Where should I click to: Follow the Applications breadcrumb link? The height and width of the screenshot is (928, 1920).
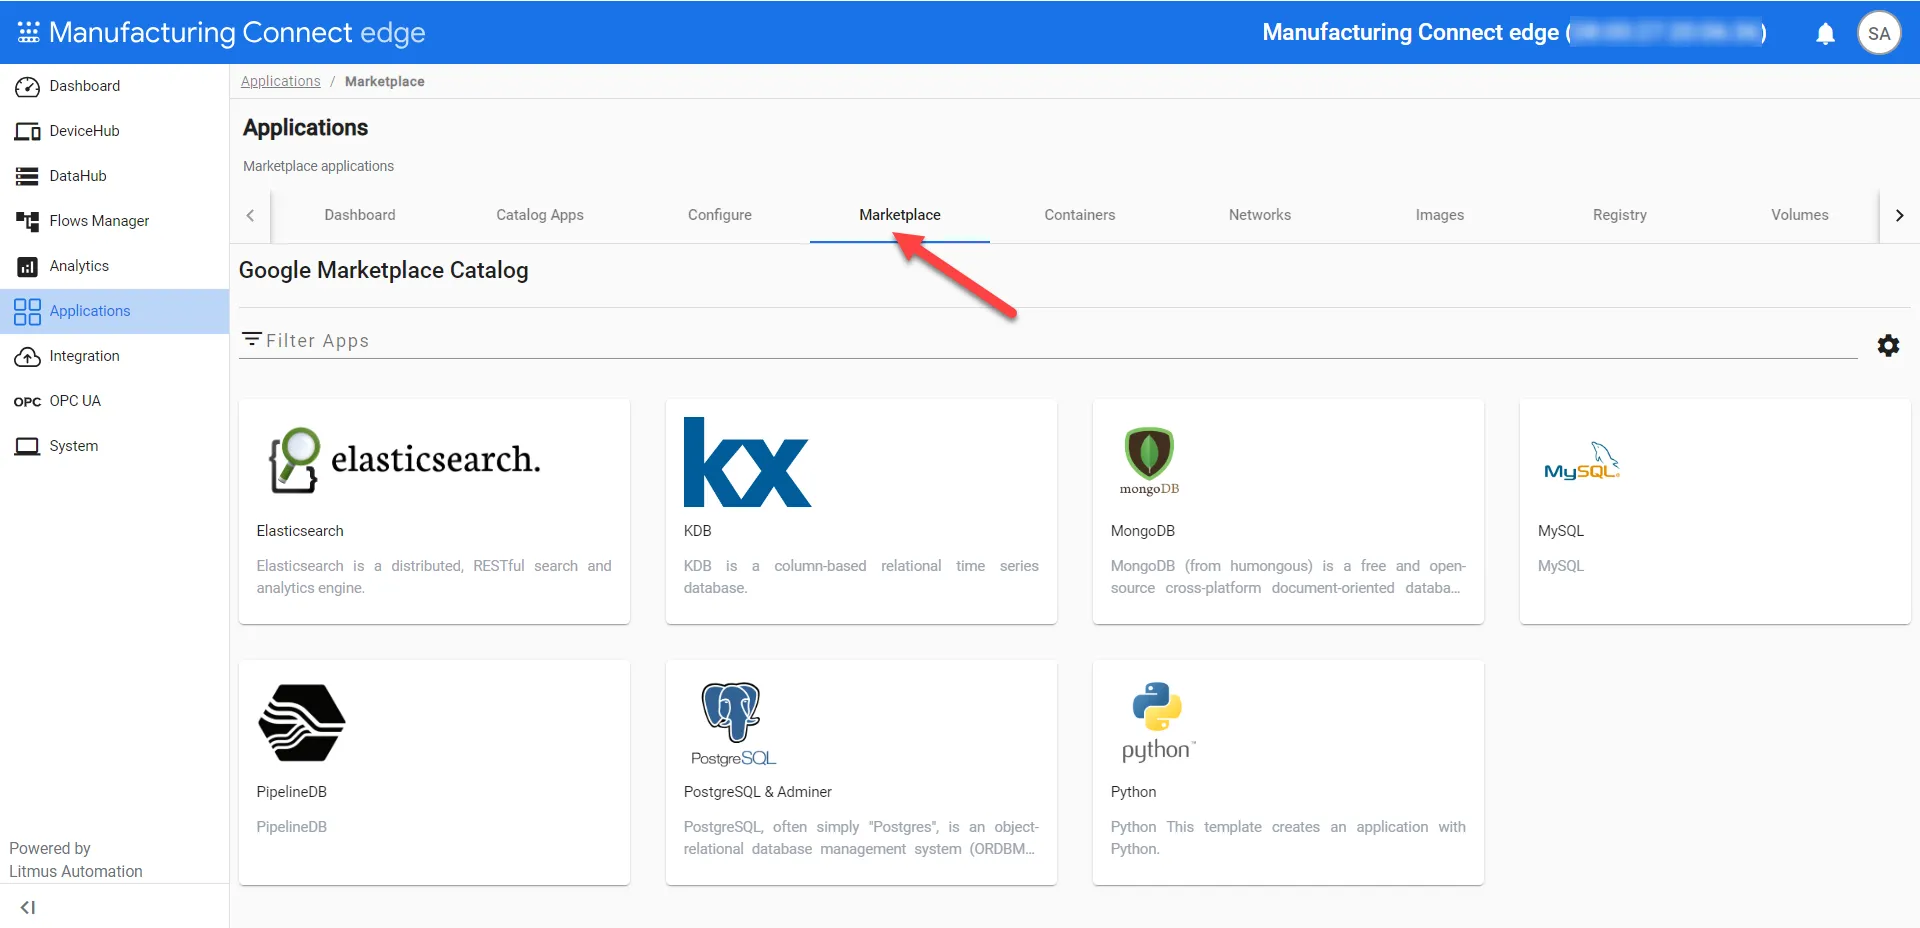[280, 81]
